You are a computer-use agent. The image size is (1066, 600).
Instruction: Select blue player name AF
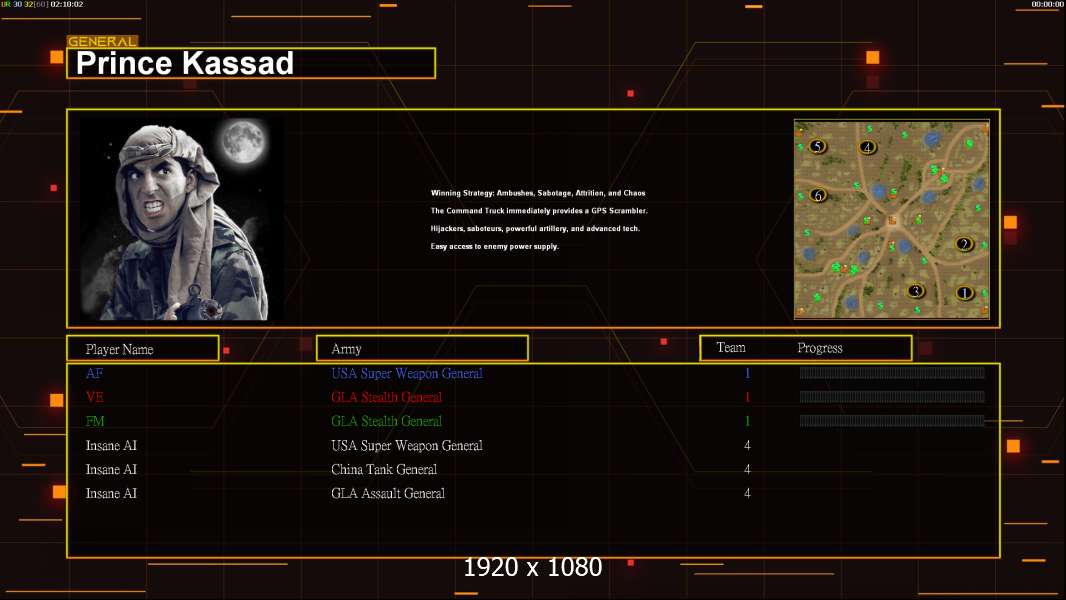(x=94, y=372)
